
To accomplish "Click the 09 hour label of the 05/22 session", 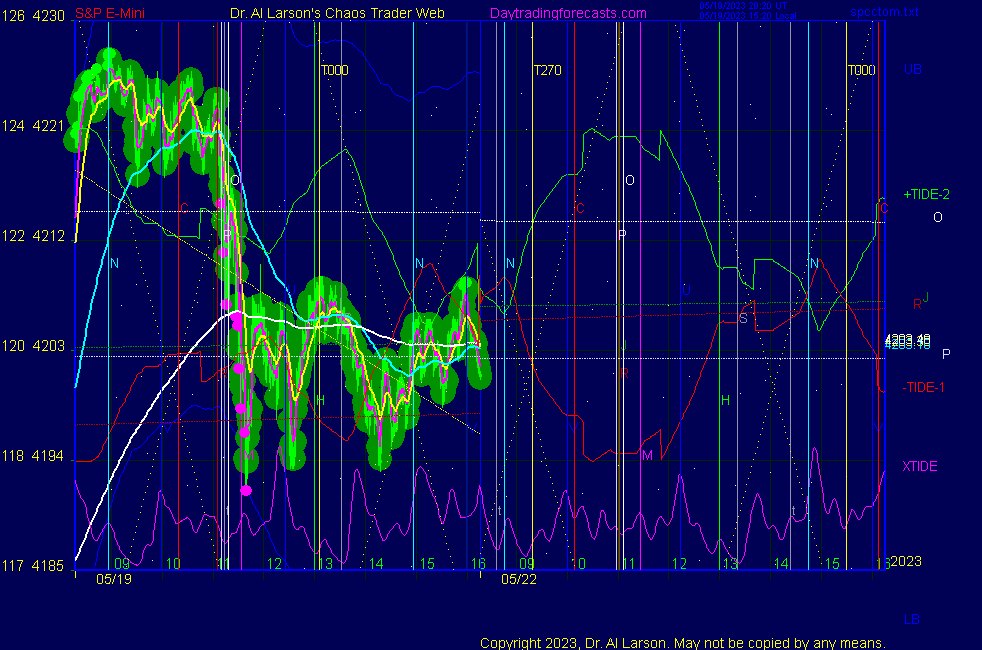I will tap(527, 564).
